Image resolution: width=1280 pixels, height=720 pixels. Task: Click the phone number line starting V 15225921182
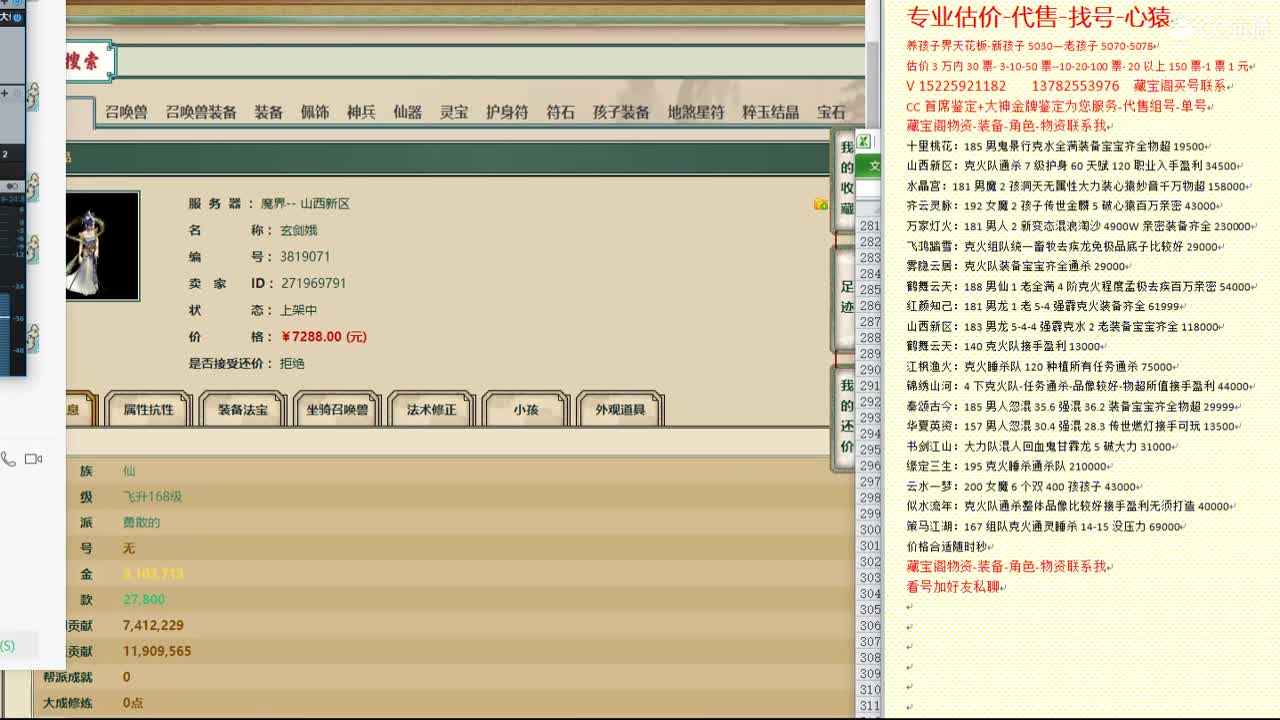(x=1069, y=86)
